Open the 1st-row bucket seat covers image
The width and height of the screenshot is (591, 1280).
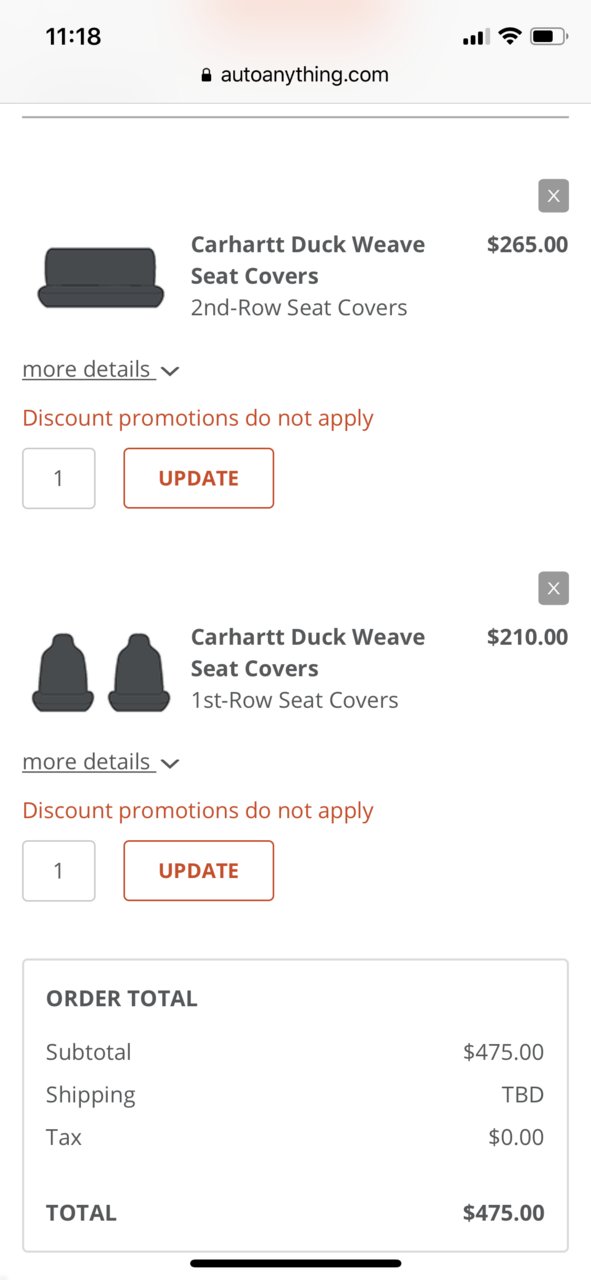(100, 672)
